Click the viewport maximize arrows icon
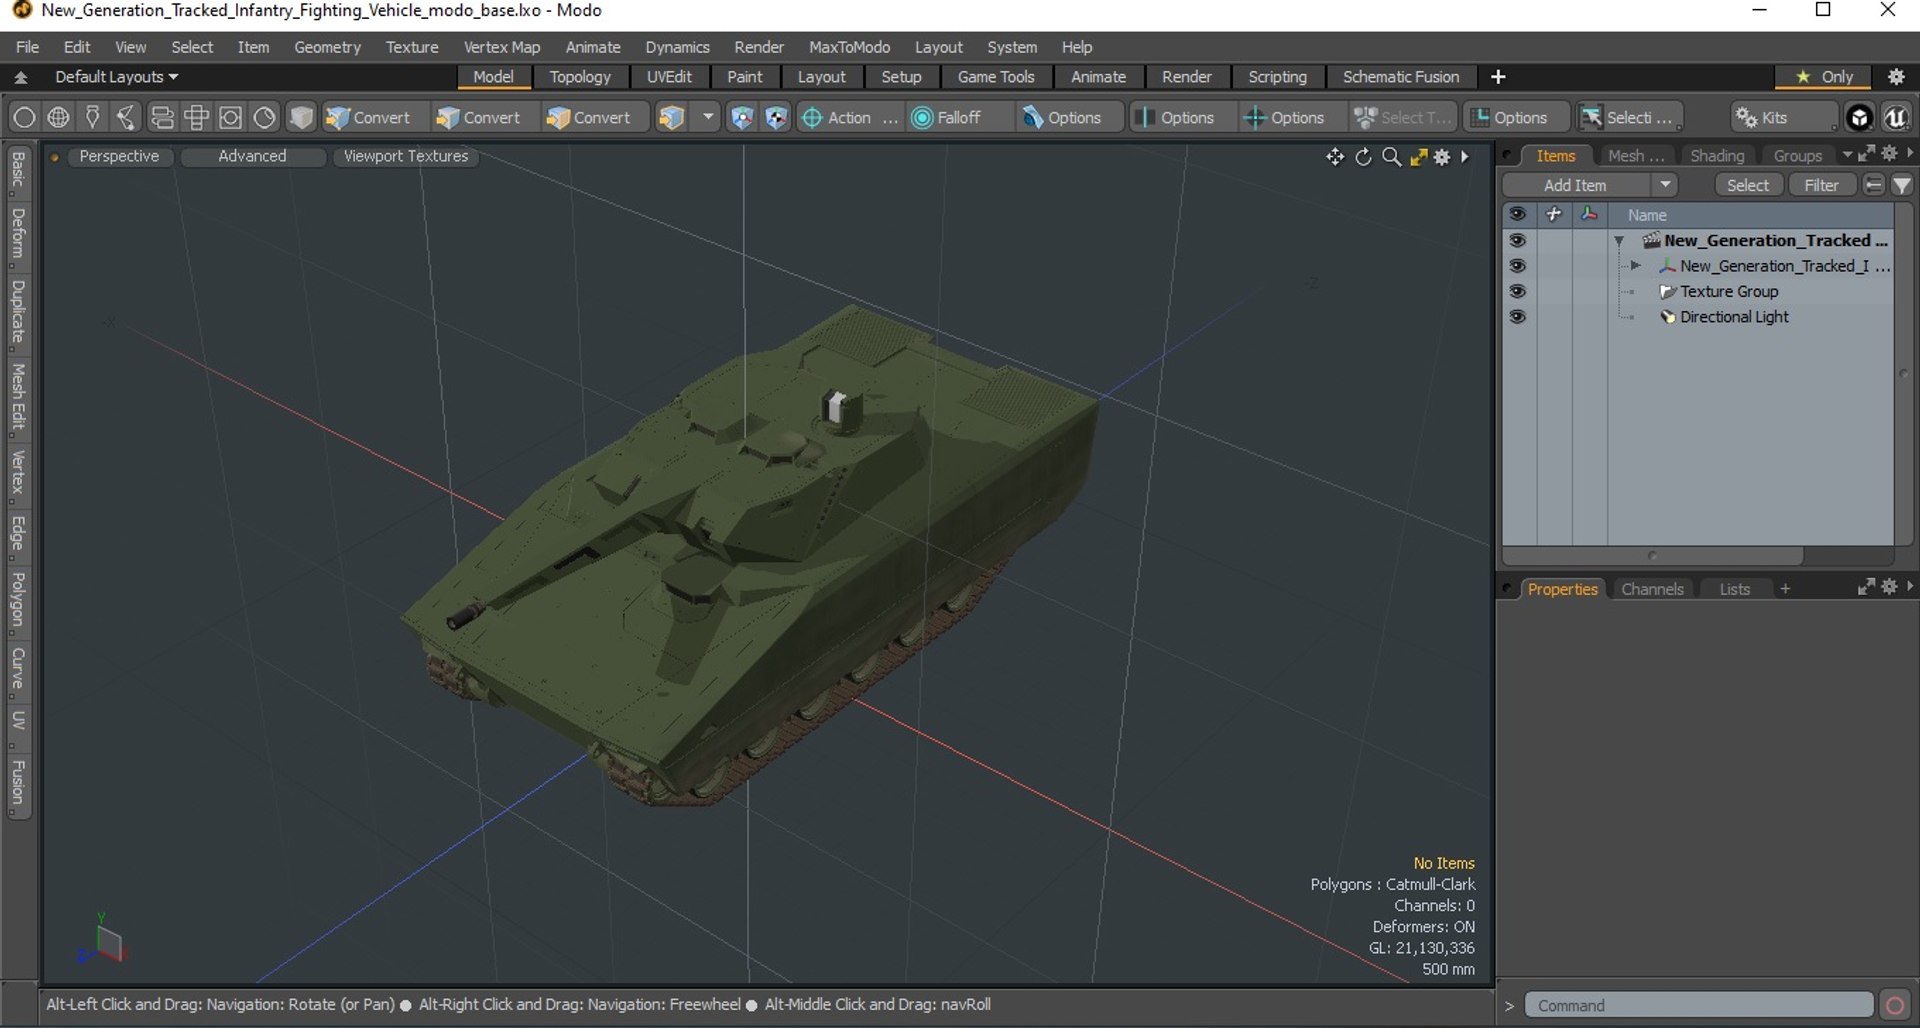1920x1028 pixels. [x=1418, y=157]
